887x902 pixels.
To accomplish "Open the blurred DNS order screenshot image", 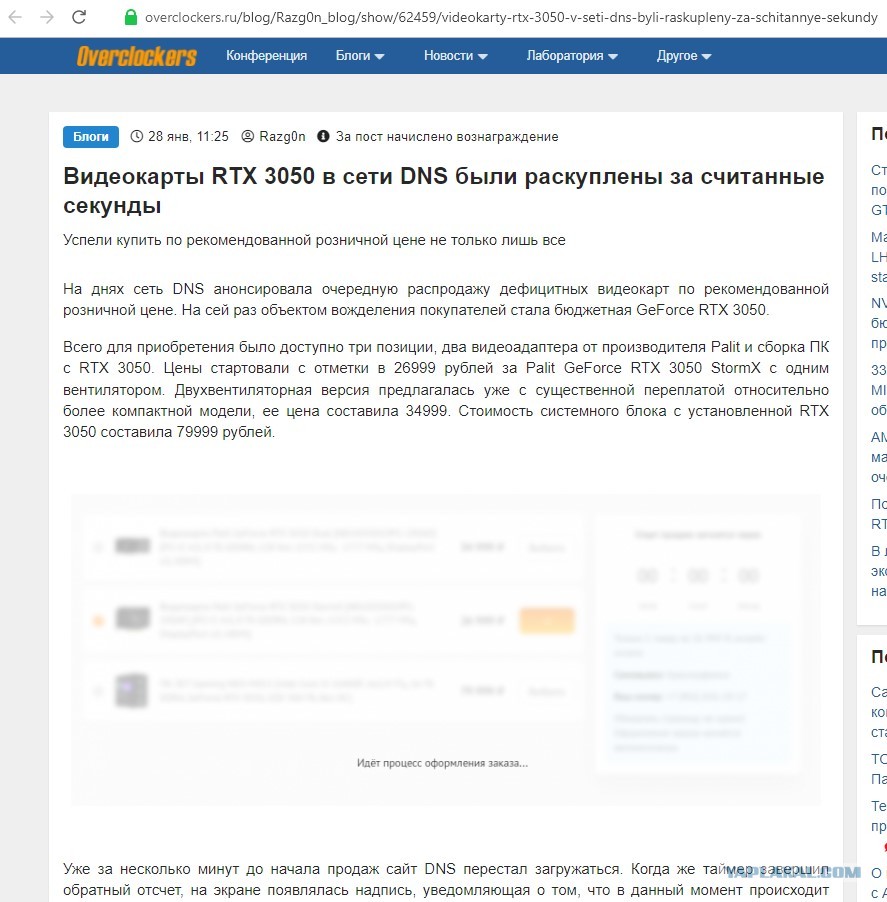I will (x=446, y=651).
